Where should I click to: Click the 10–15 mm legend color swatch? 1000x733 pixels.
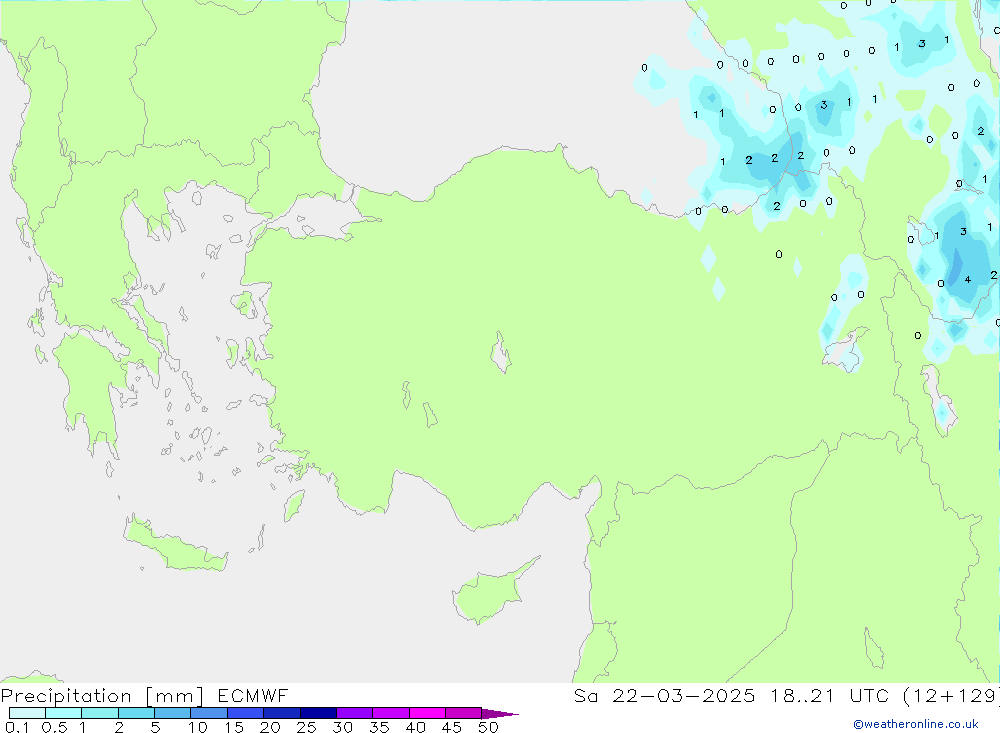[209, 713]
